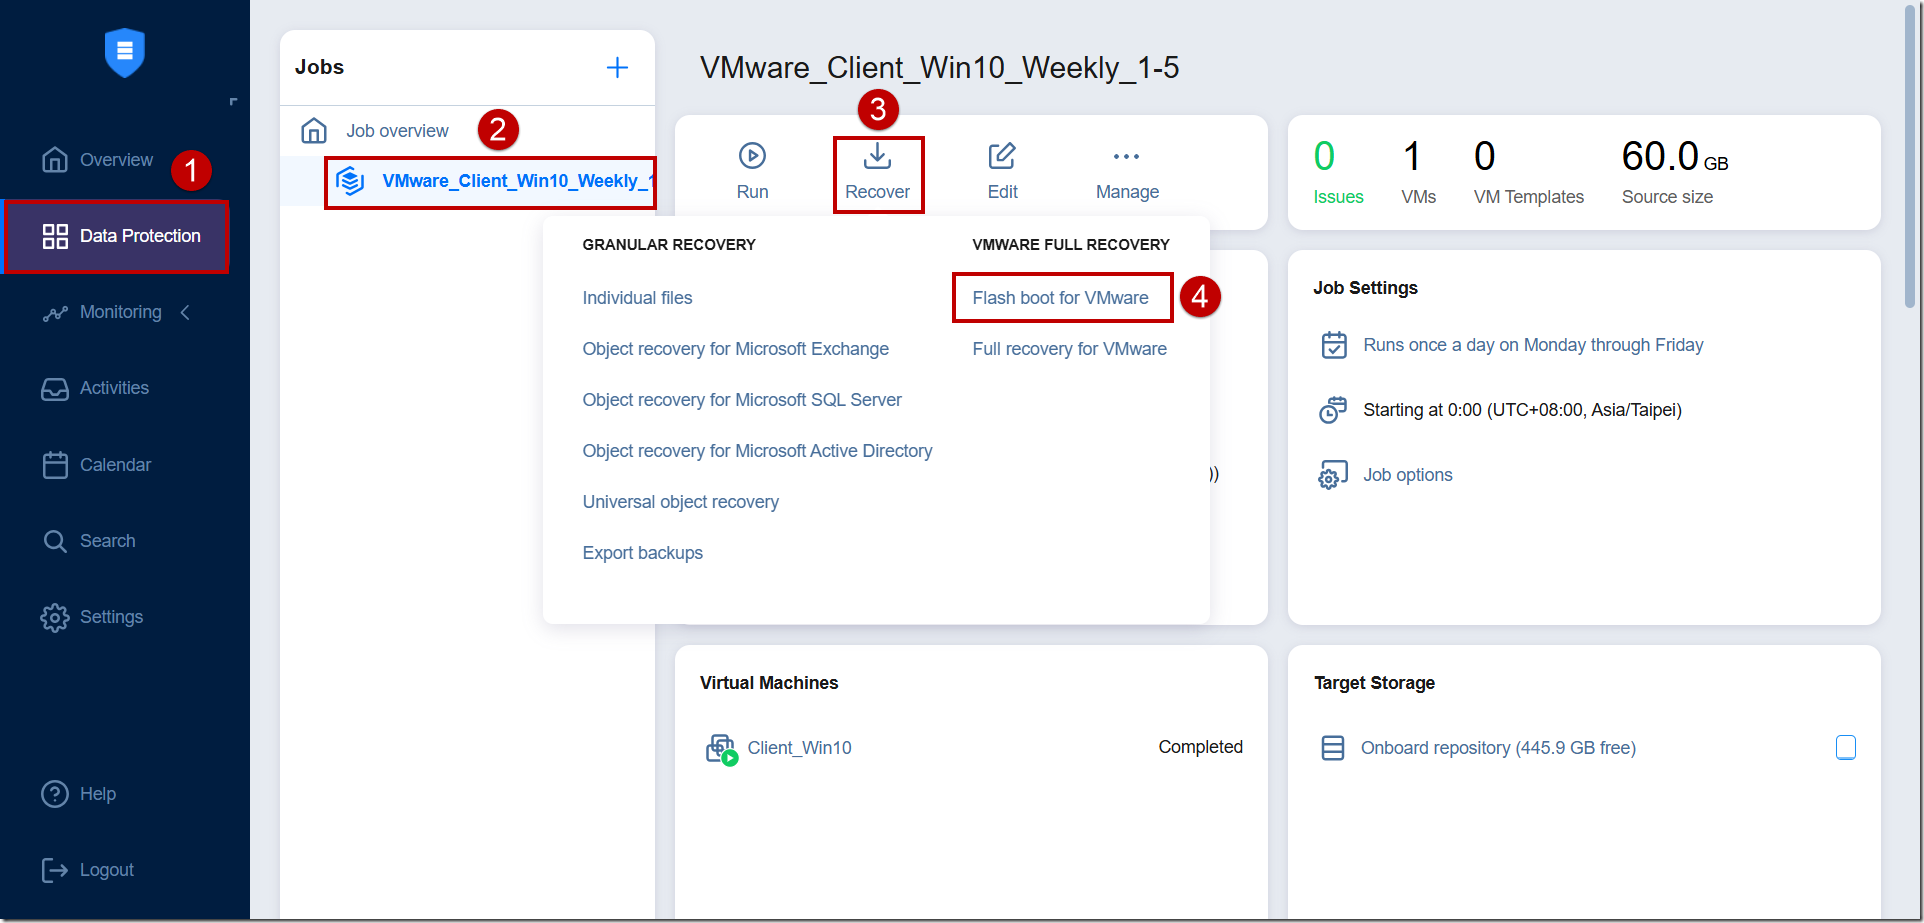
Task: Click the Logout arrow icon
Action: pyautogui.click(x=55, y=870)
